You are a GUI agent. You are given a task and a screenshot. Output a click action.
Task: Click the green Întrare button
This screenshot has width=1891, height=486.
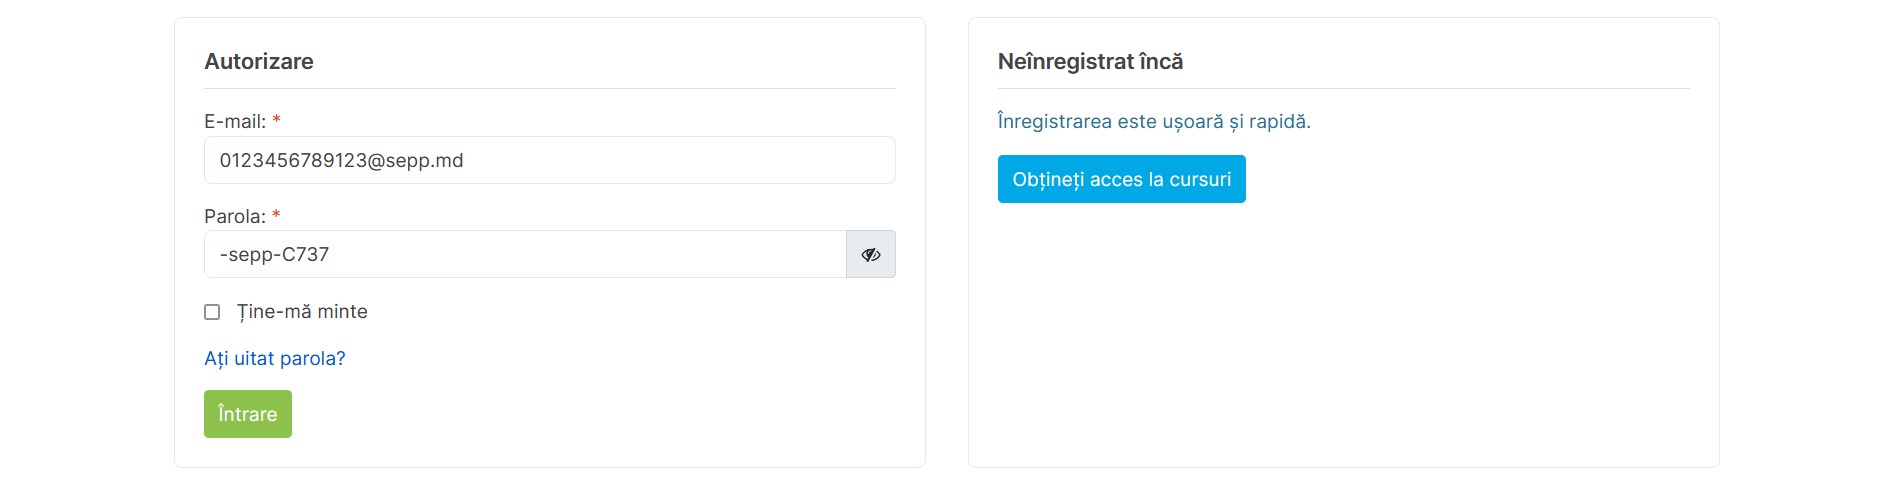(x=248, y=414)
